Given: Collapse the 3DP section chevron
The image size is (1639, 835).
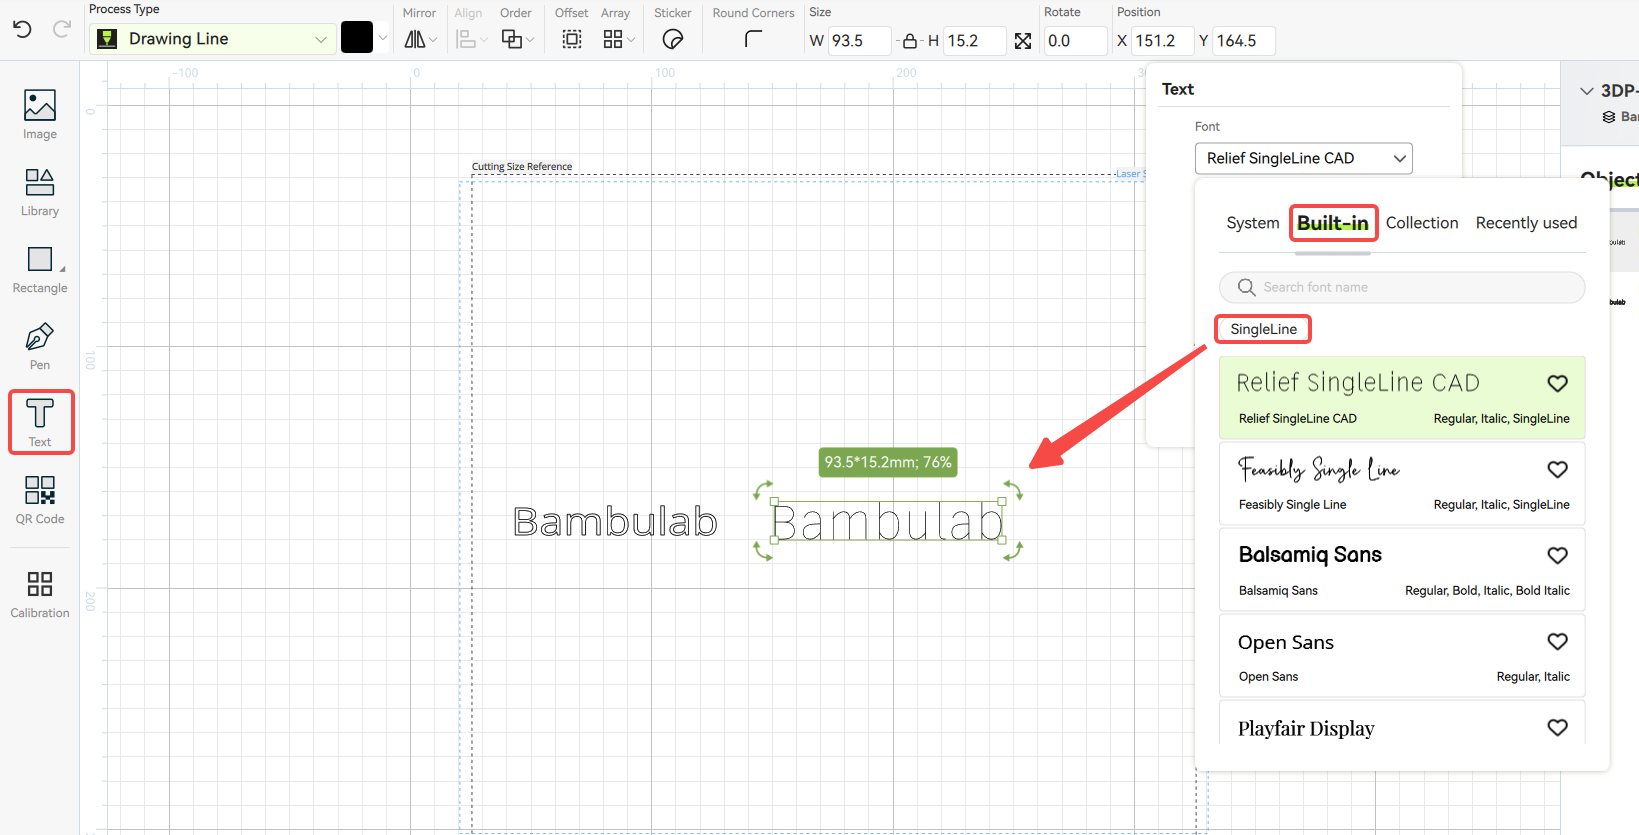Looking at the screenshot, I should coord(1586,91).
